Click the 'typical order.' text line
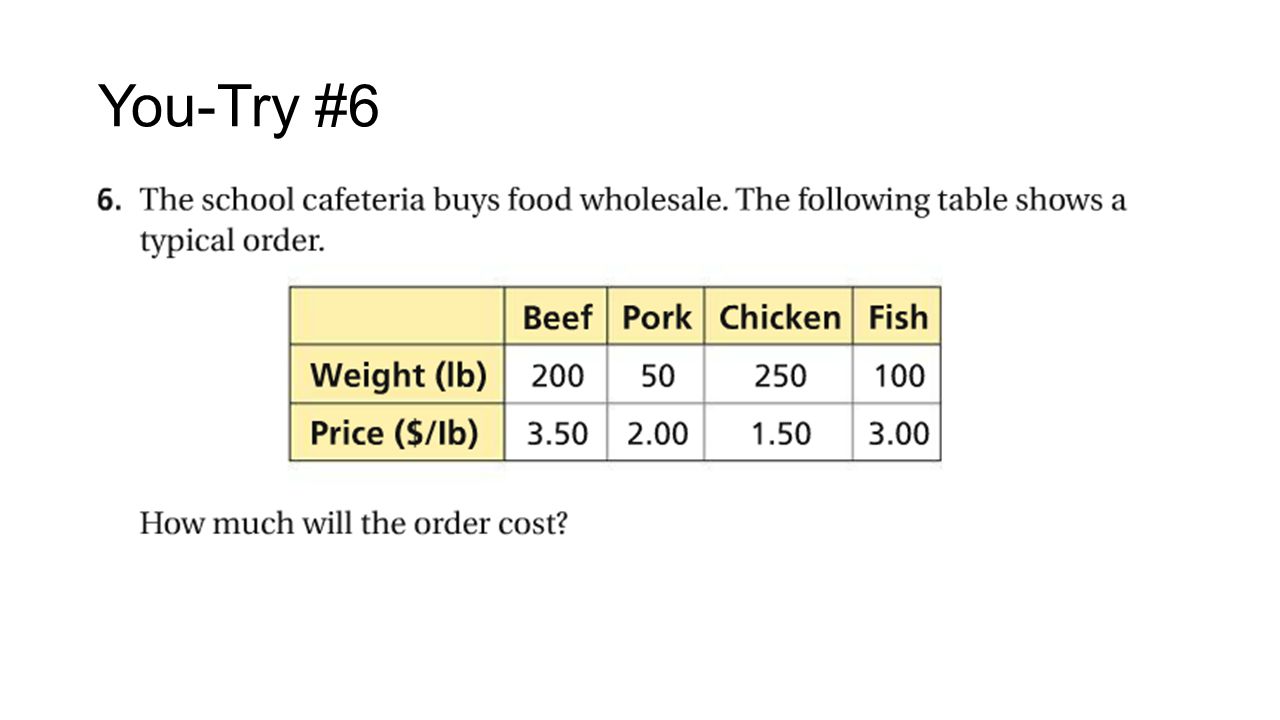This screenshot has height=720, width=1280. [x=232, y=243]
